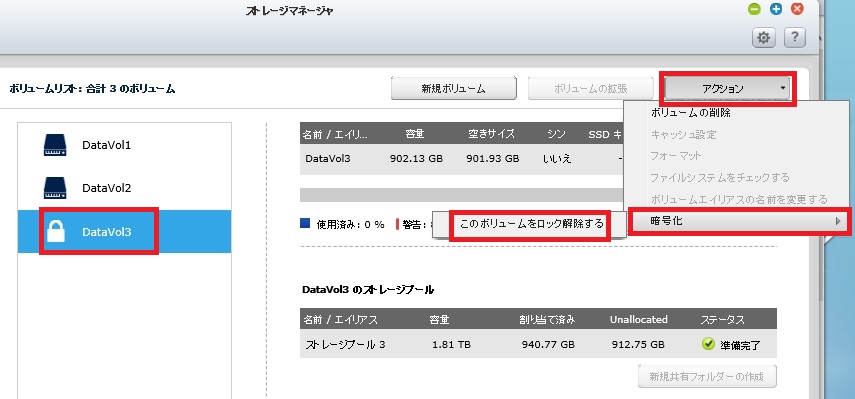Viewport: 855px width, 399px height.
Task: Click the Unallocated column header
Action: click(x=638, y=319)
